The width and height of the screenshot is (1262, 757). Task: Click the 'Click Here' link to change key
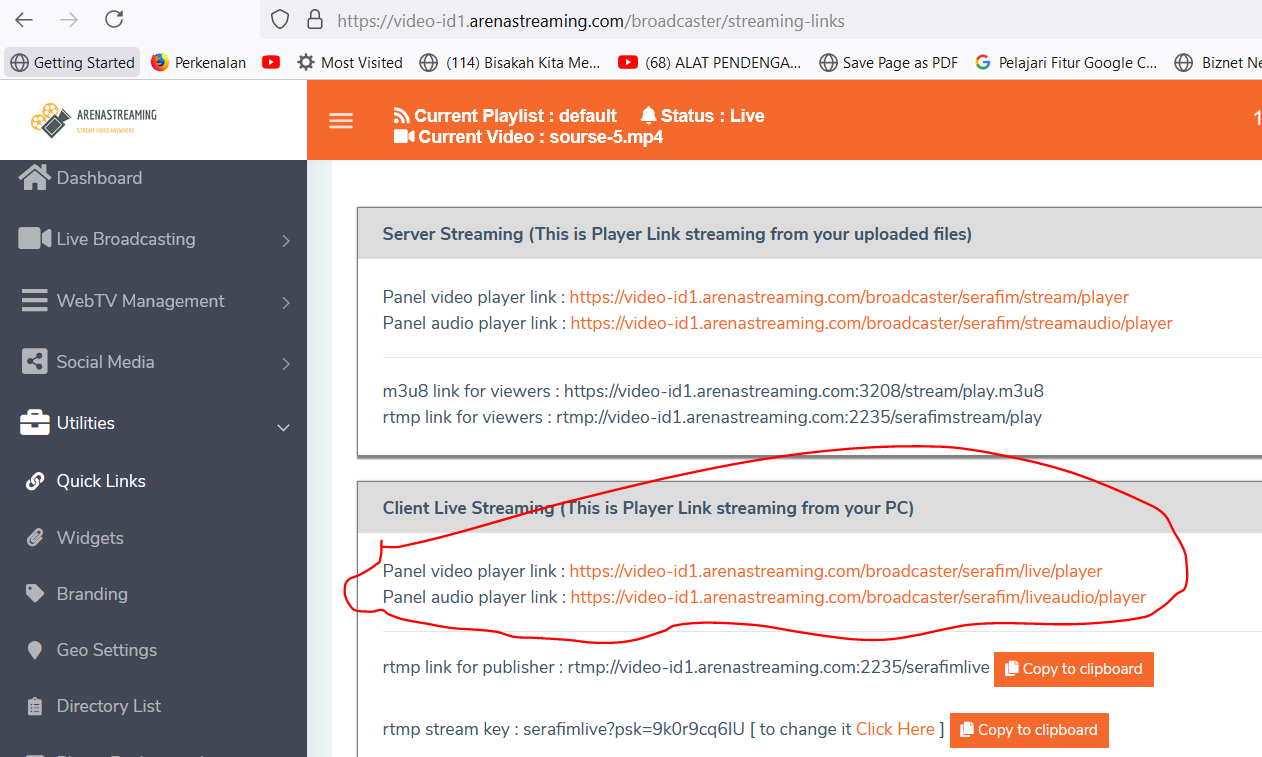coord(895,729)
